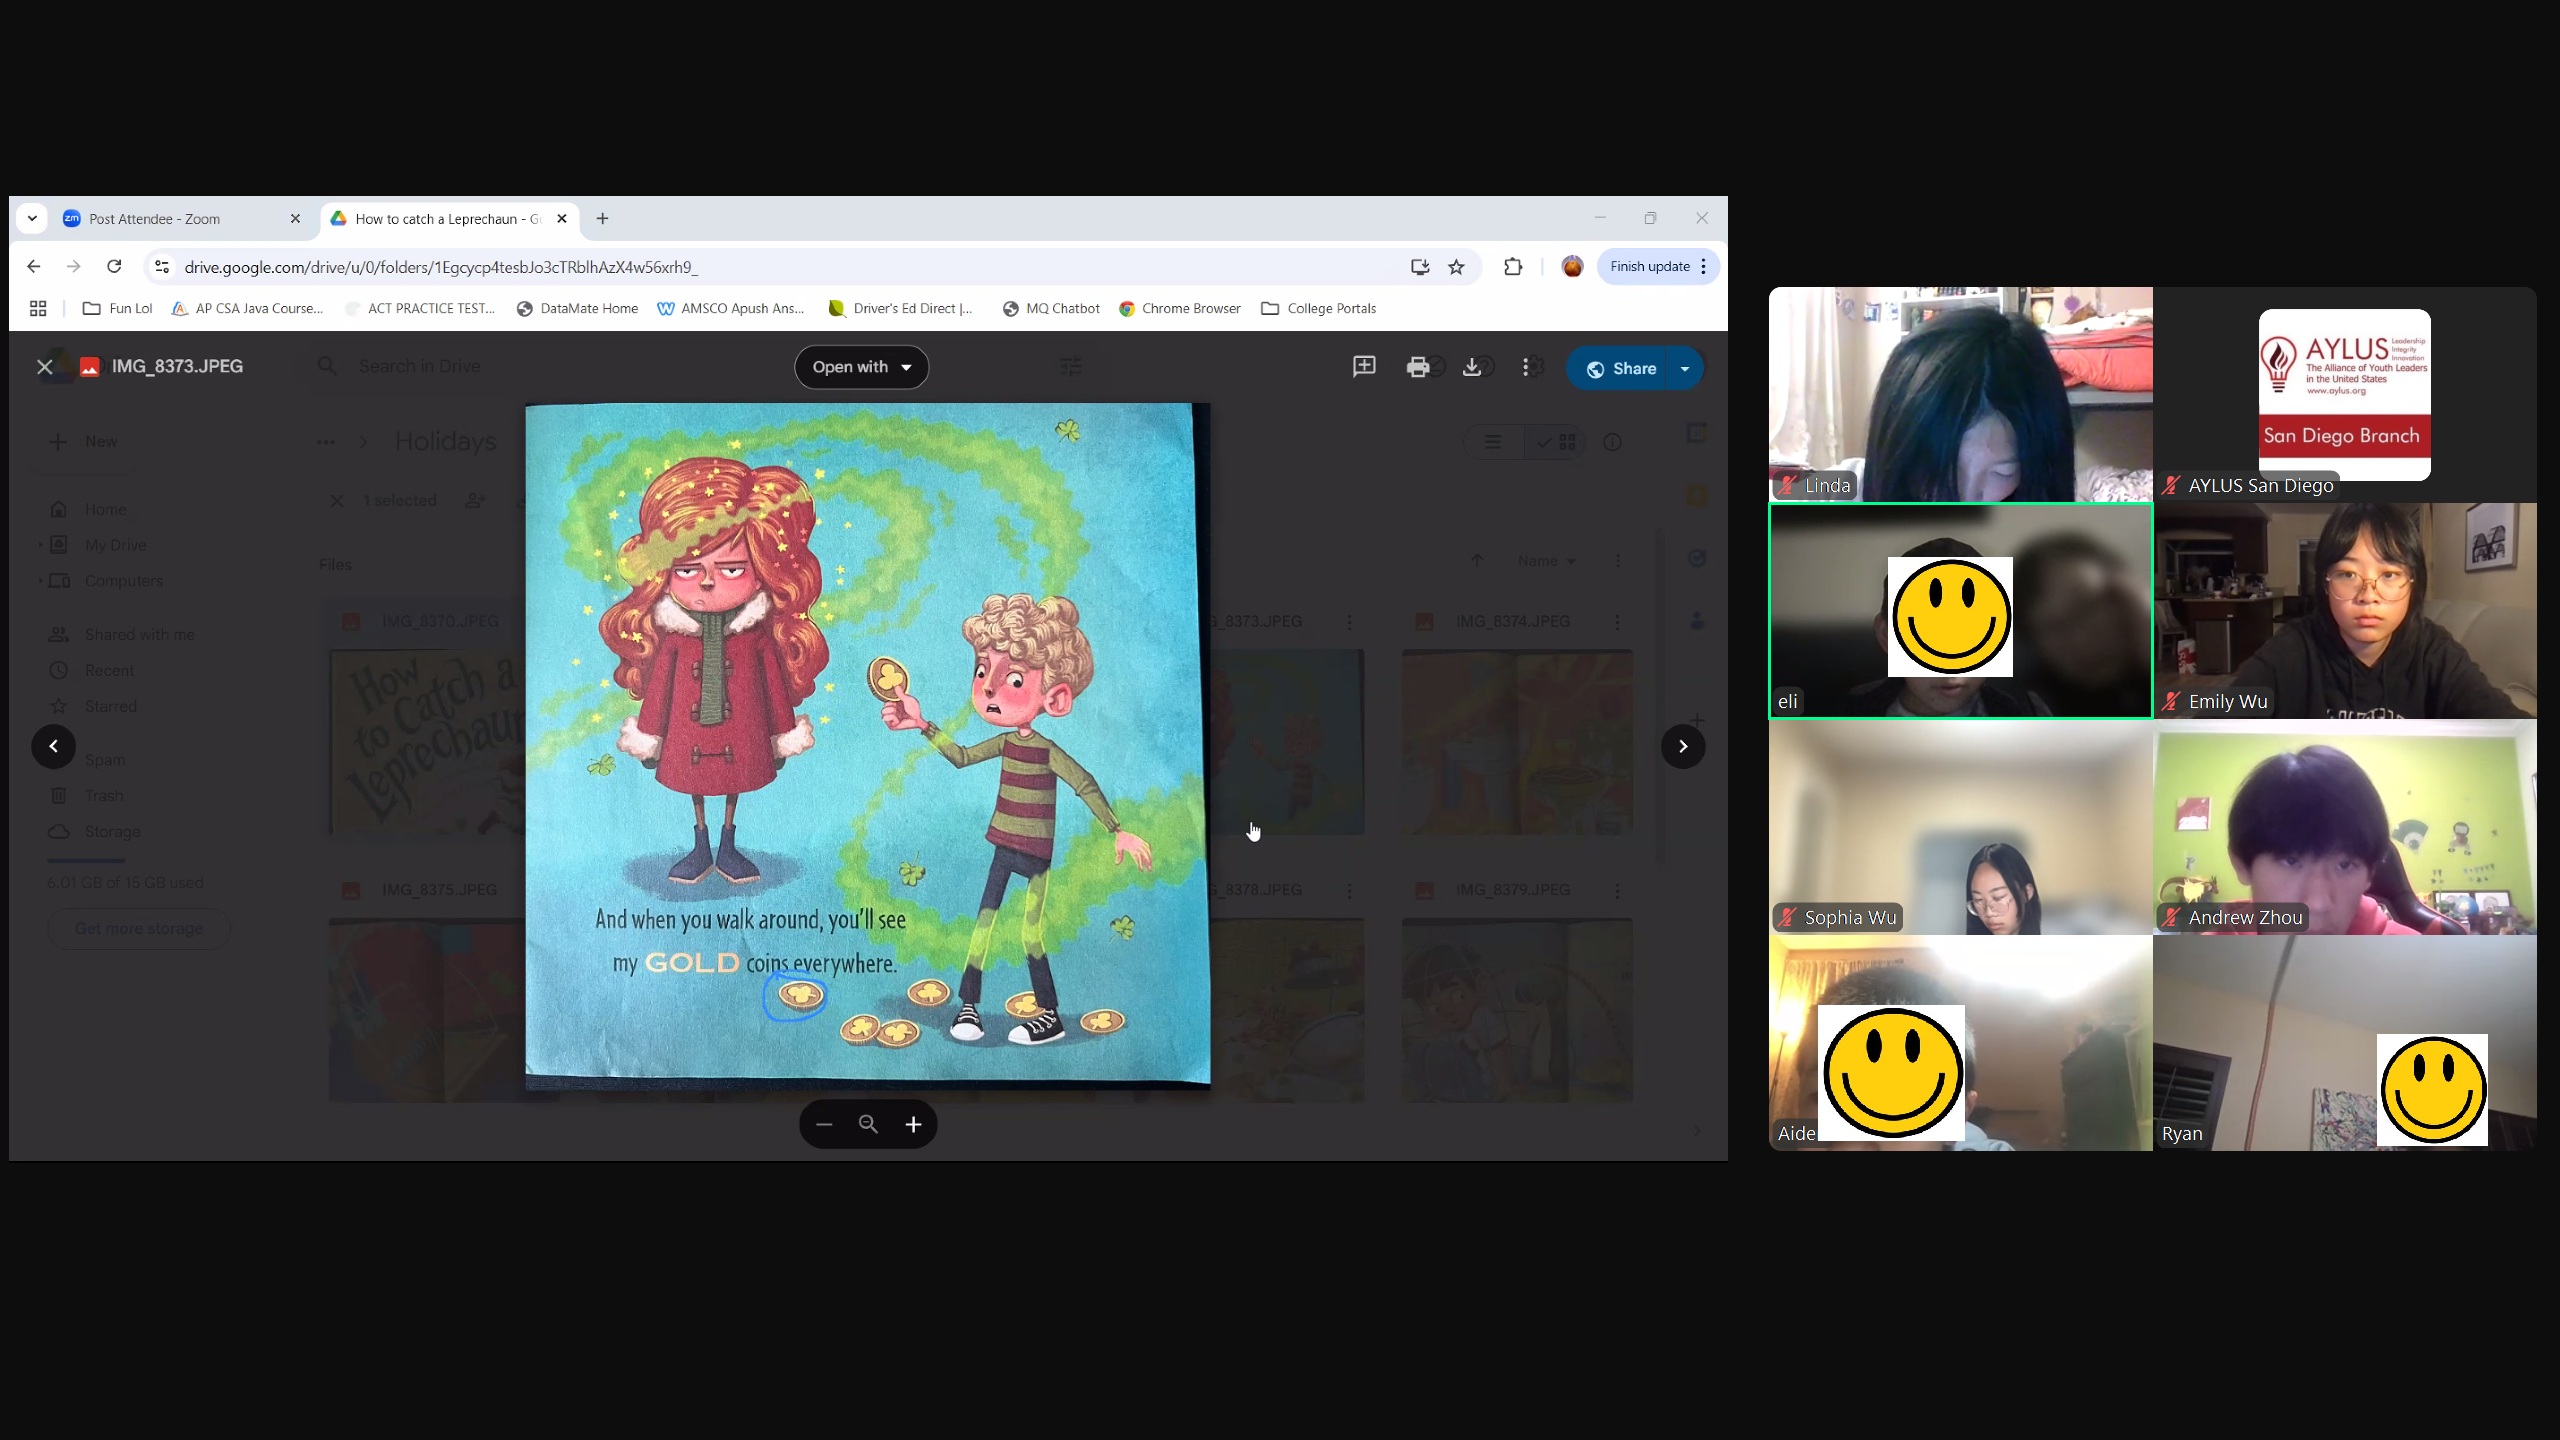Install app icon in the address bar

1419,267
